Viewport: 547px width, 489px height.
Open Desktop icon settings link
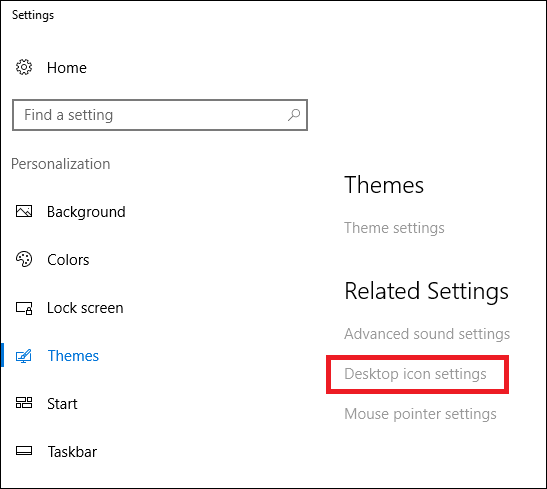(415, 374)
